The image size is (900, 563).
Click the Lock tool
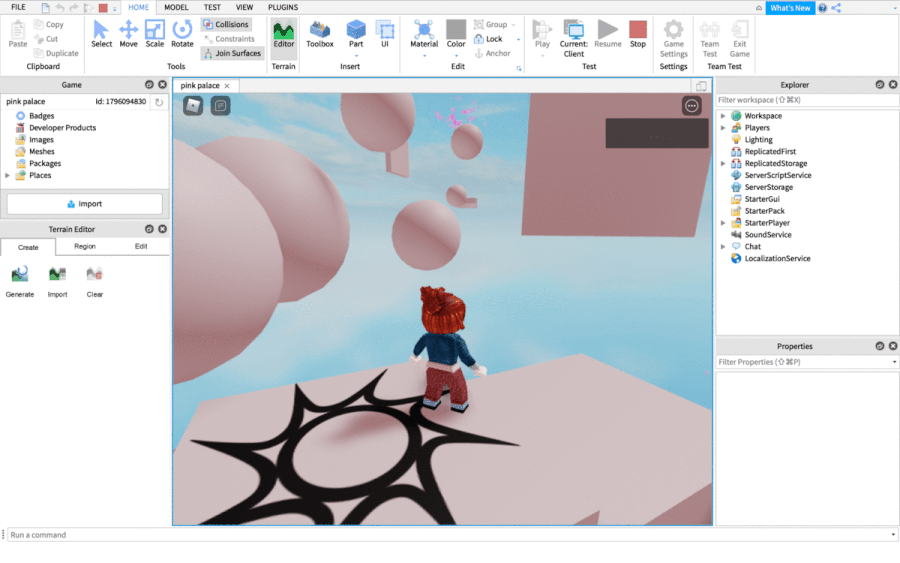pyautogui.click(x=488, y=39)
